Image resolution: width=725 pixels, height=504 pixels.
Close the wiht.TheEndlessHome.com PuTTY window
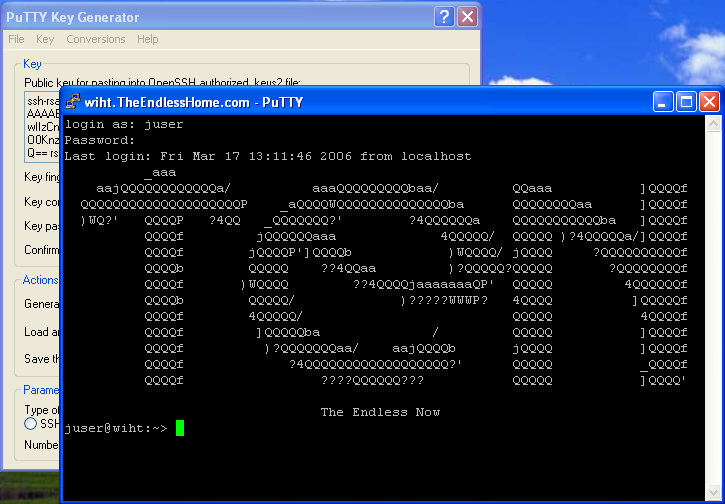[x=709, y=102]
